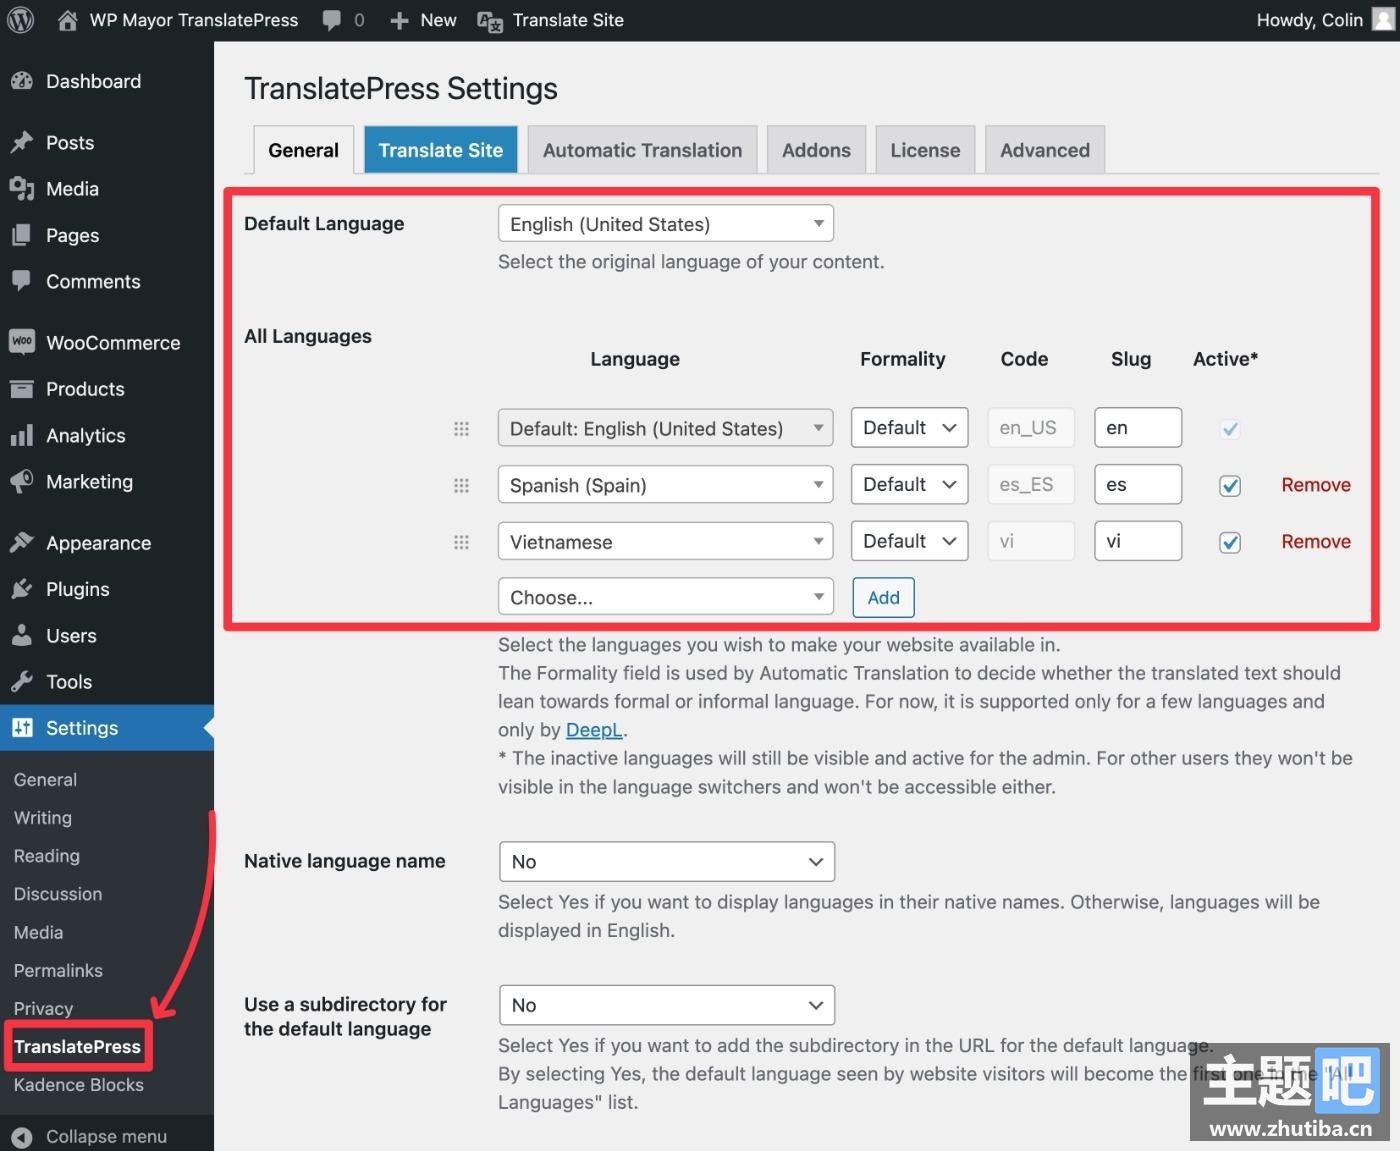Open the comments bubble icon in admin bar
Image resolution: width=1400 pixels, height=1151 pixels.
(x=332, y=21)
